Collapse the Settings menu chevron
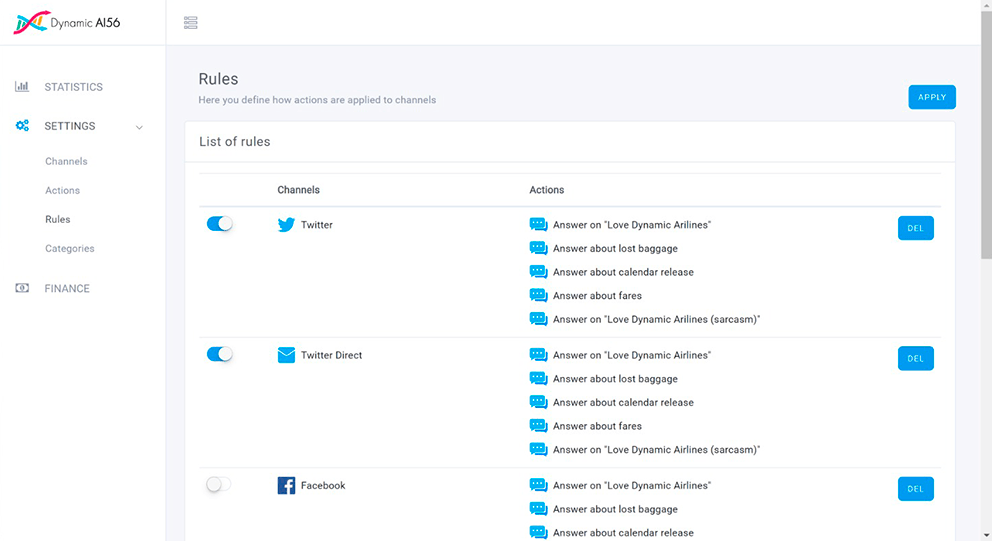992x541 pixels. 139,127
